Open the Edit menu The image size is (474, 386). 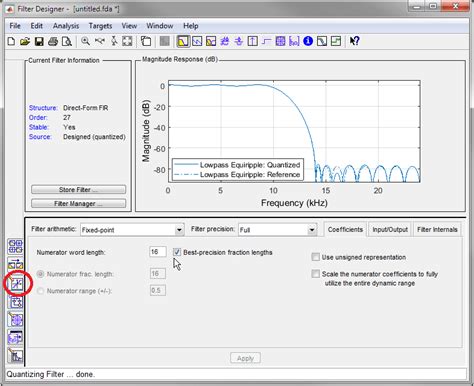[37, 26]
